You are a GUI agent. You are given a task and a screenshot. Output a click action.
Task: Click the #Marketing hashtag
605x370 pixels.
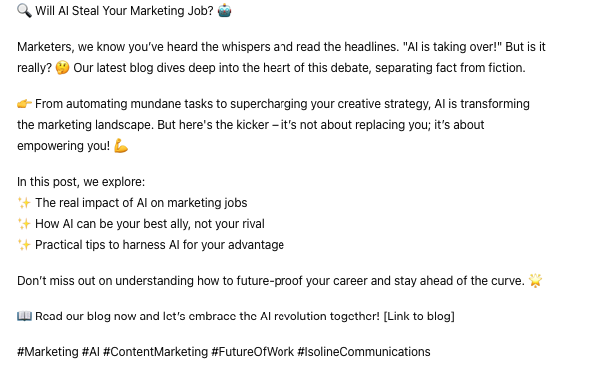point(48,352)
